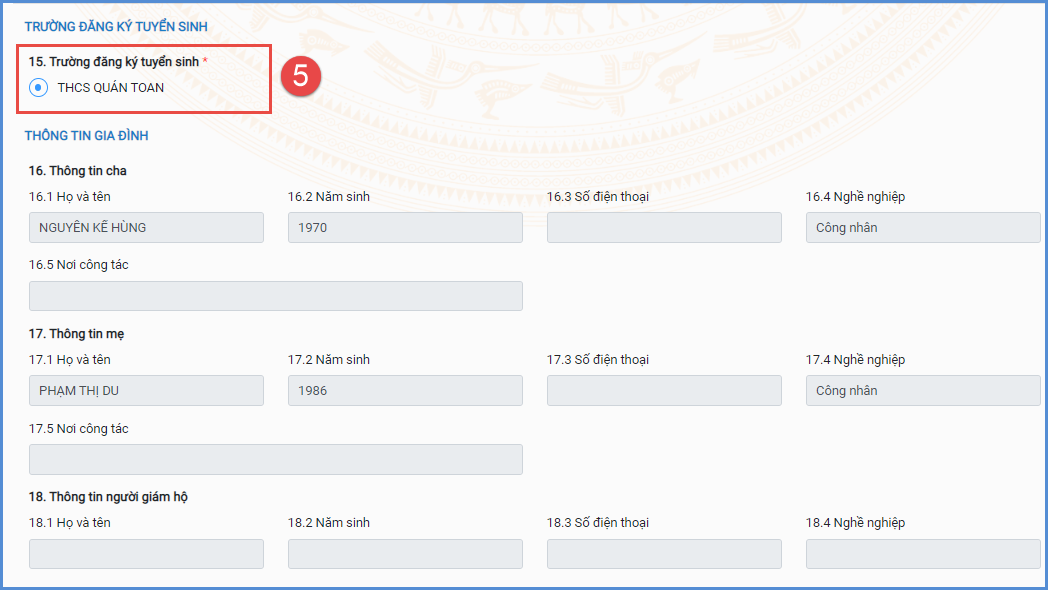Click the mother's name field PHẠM THỊ DU

click(x=146, y=391)
